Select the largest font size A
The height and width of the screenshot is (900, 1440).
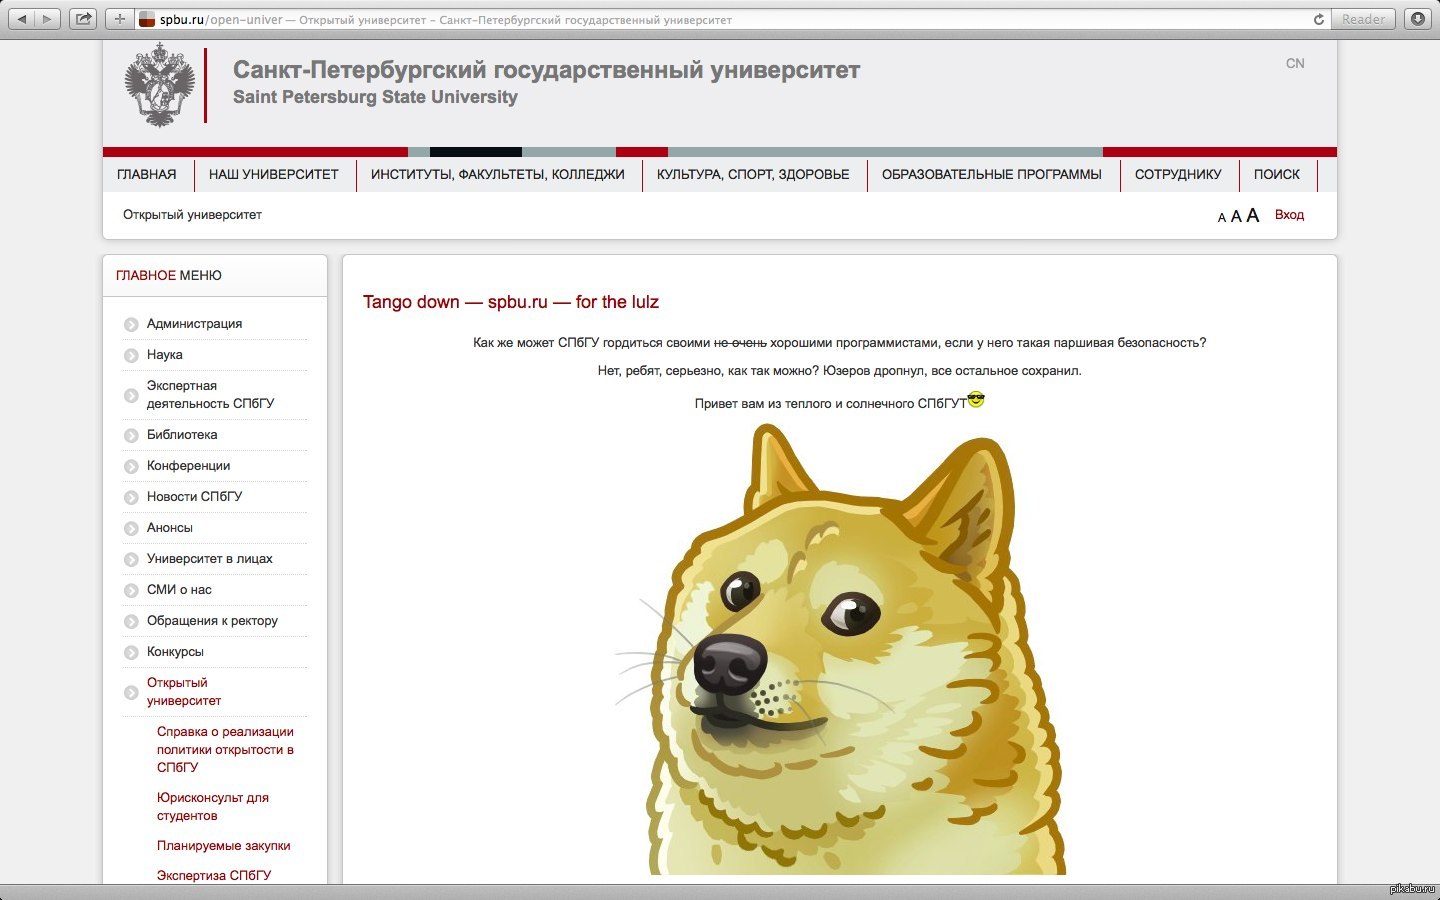click(x=1253, y=215)
